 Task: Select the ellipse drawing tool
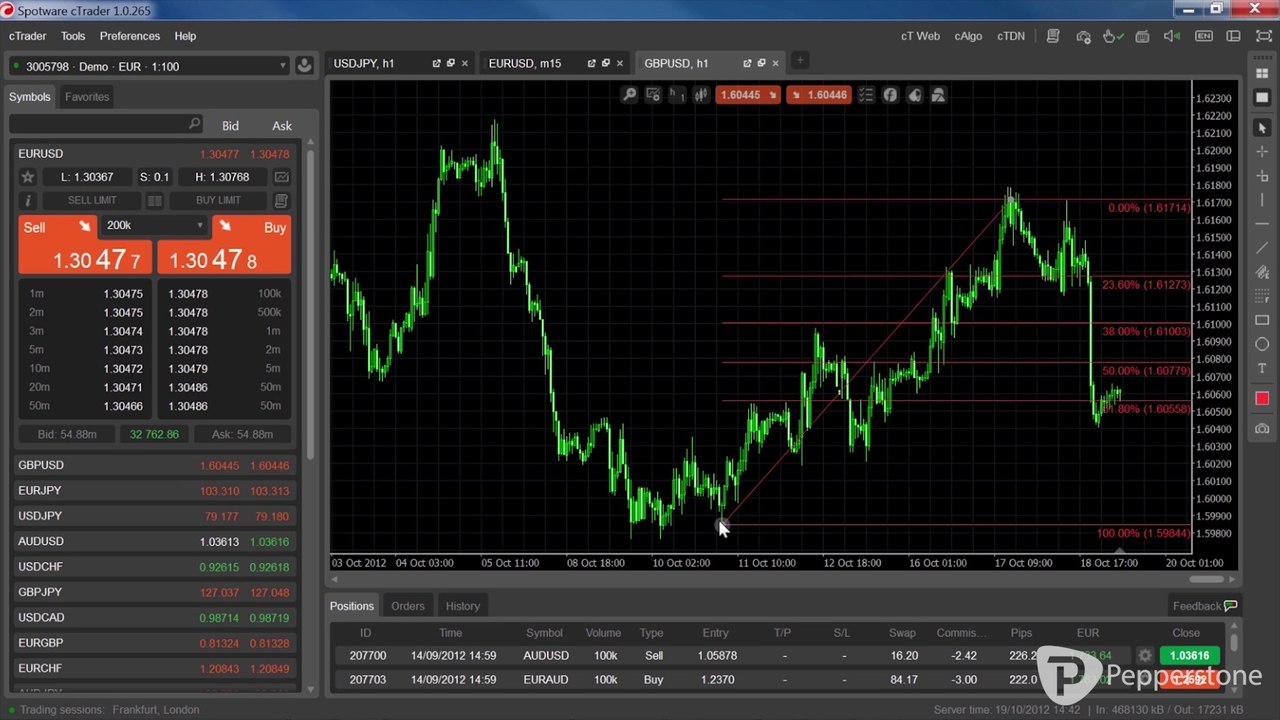[x=1262, y=344]
